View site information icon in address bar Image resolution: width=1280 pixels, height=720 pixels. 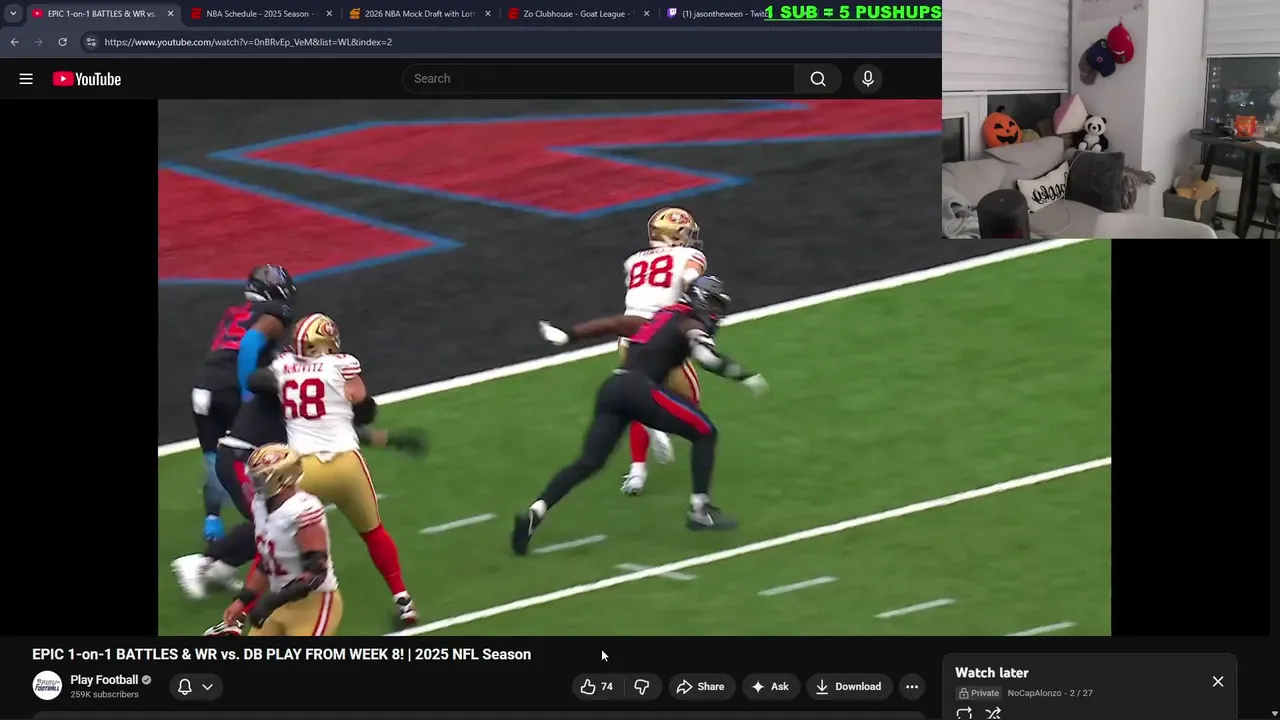click(x=91, y=42)
